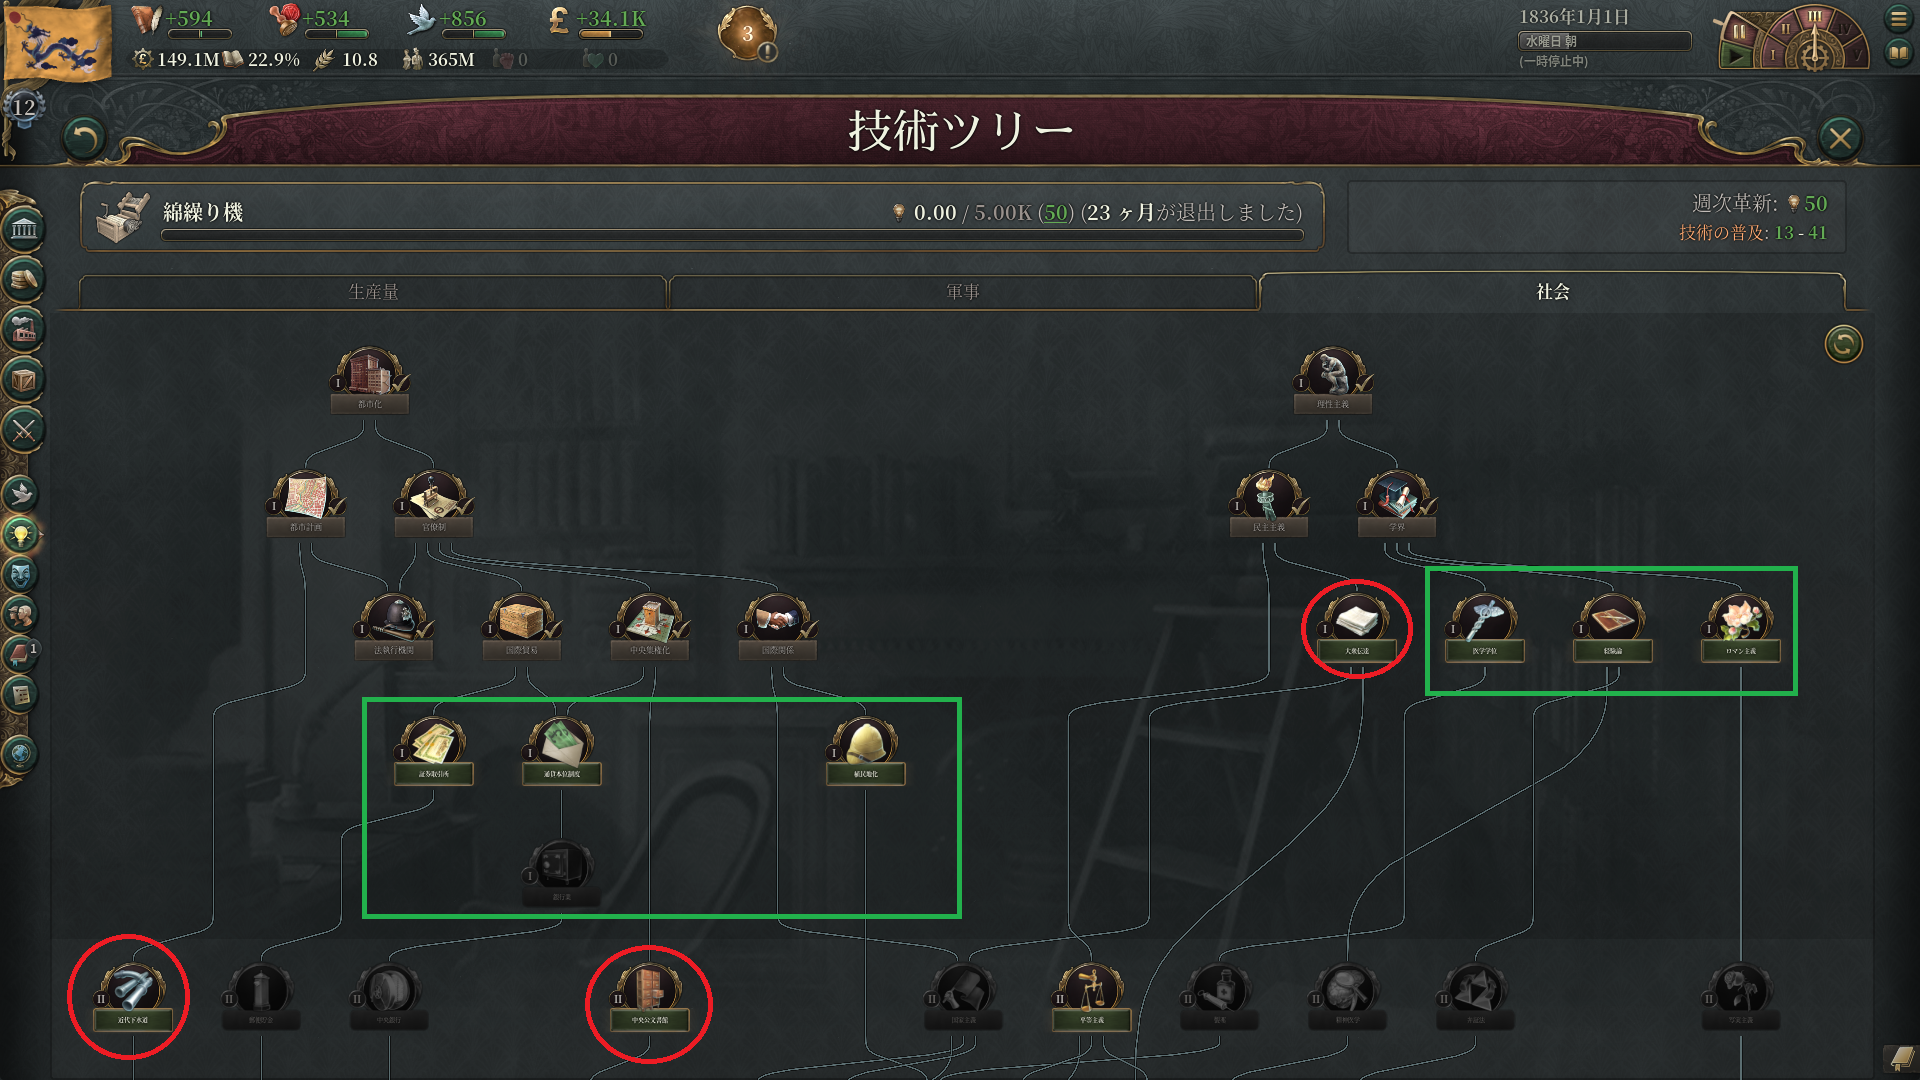Click the green reset view button

(1843, 344)
